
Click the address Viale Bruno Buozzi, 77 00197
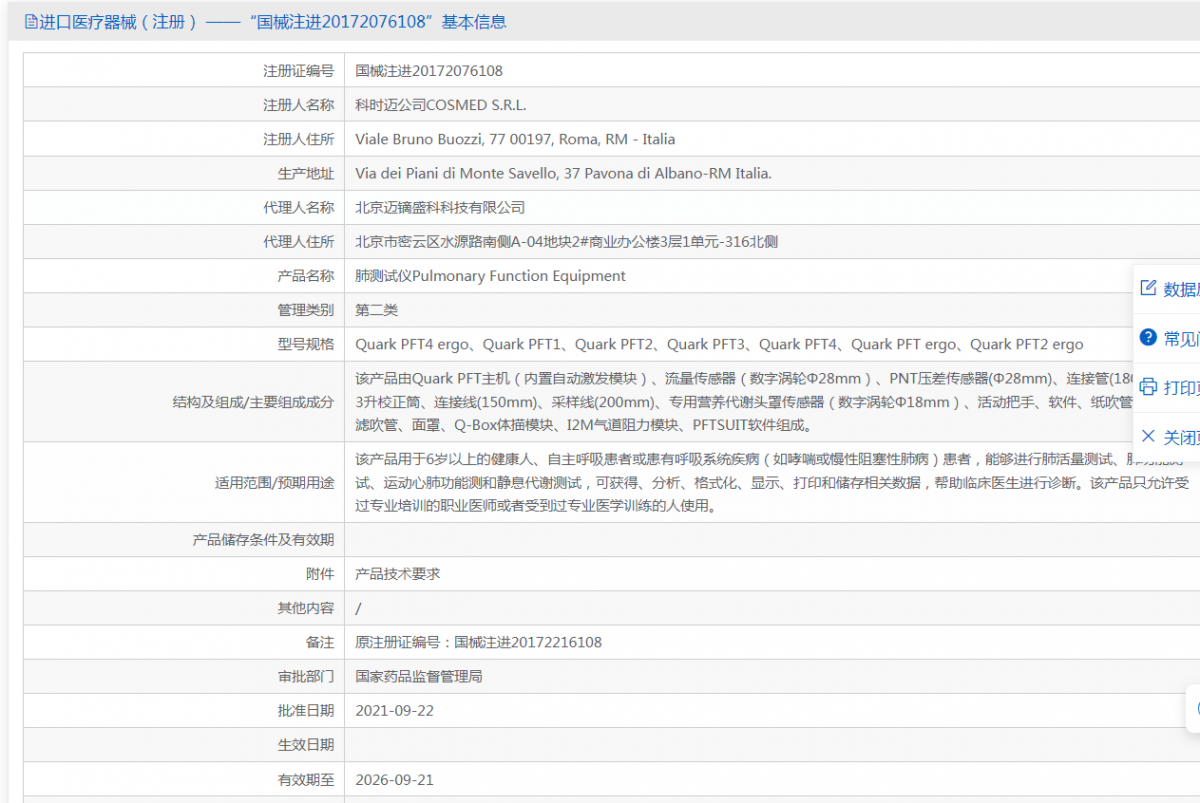(515, 139)
